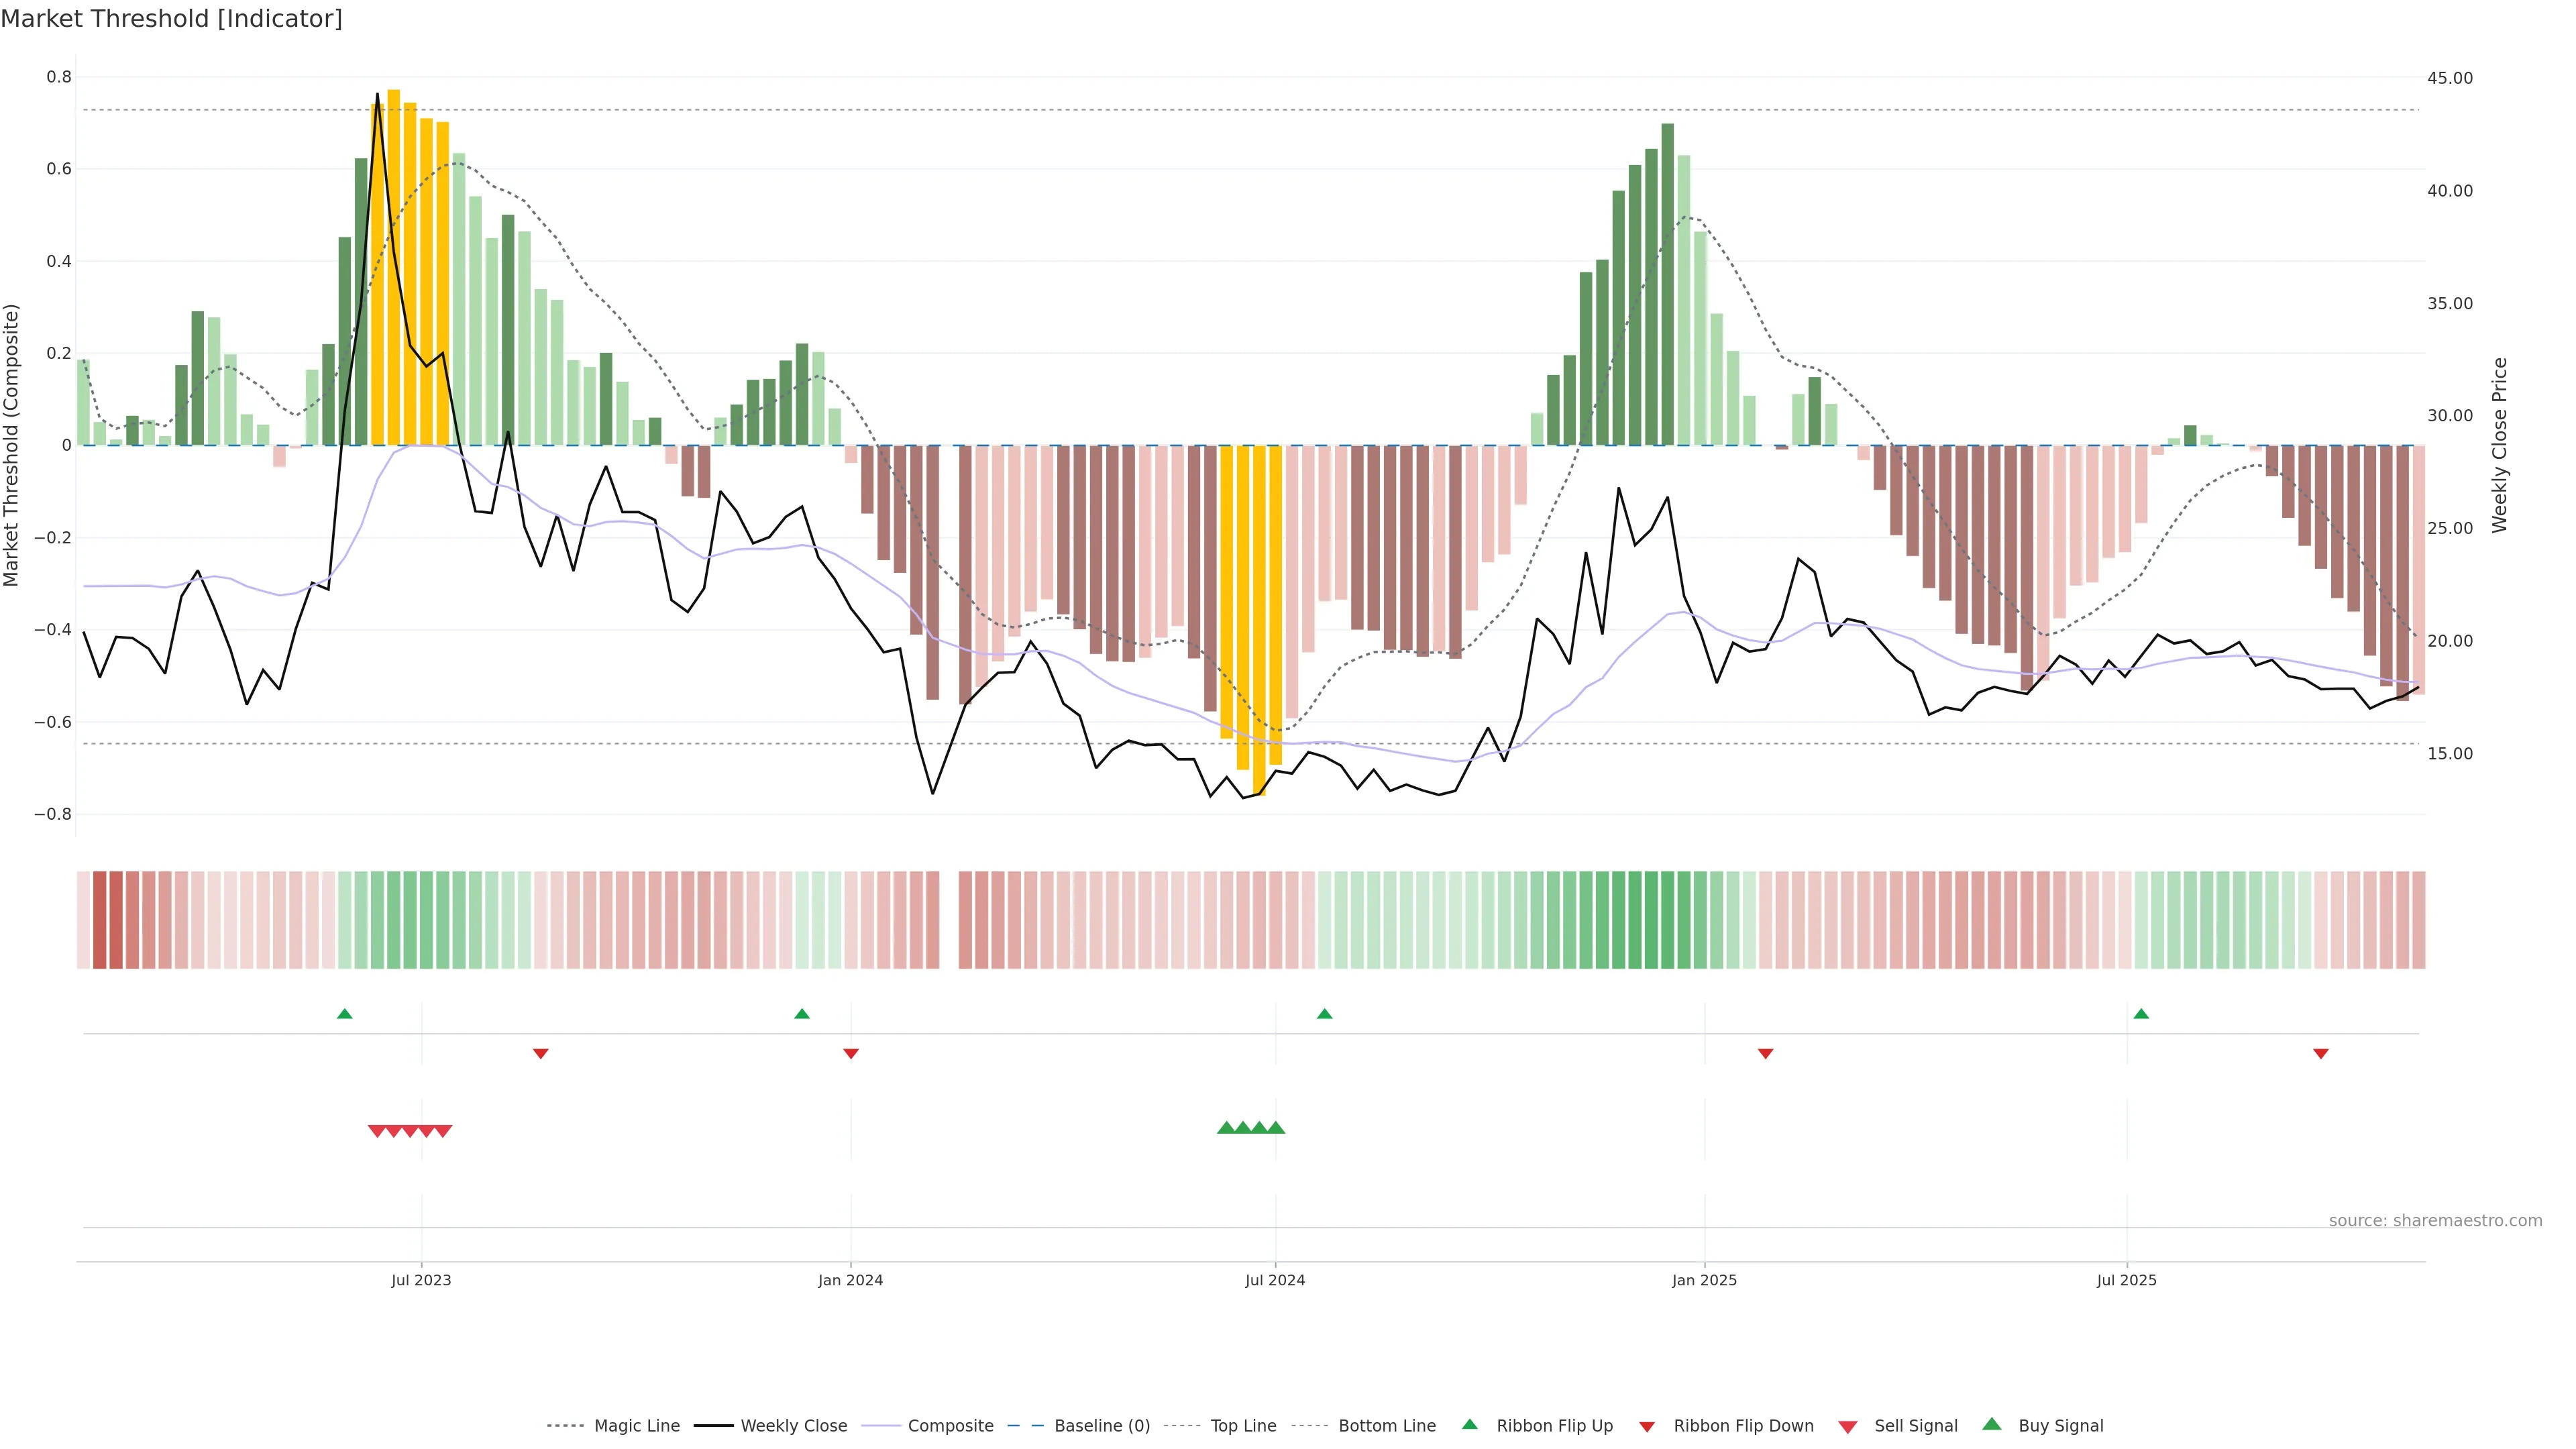The image size is (2576, 1449).
Task: Select the first green ribbon flip up marker
Action: pos(345,1014)
